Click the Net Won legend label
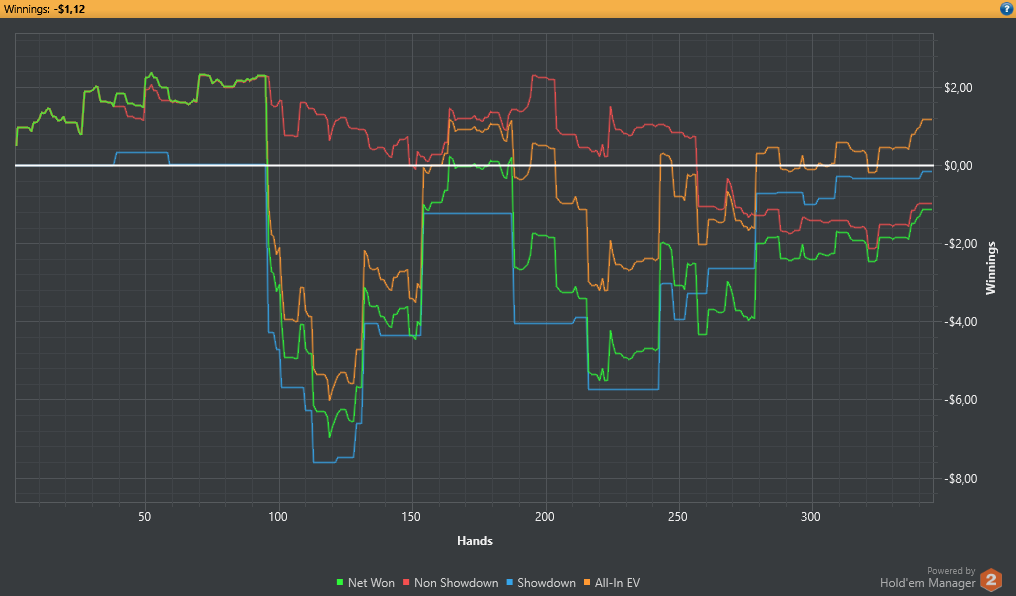Image resolution: width=1016 pixels, height=596 pixels. click(371, 583)
